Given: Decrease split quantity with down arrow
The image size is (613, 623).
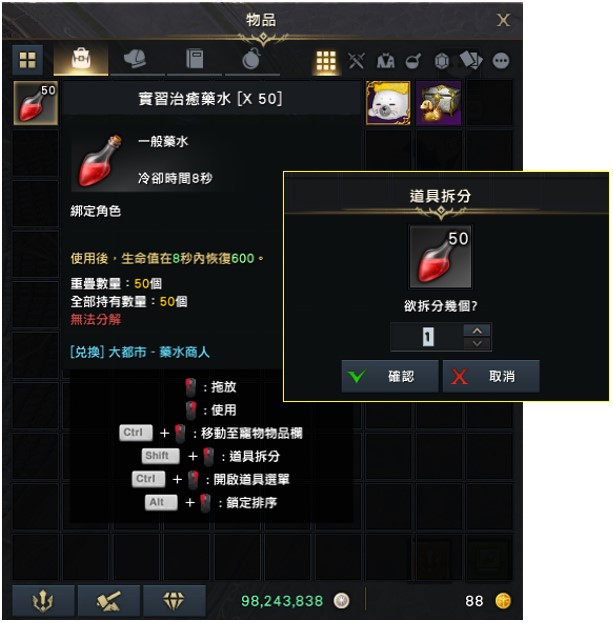Looking at the screenshot, I should click(x=477, y=344).
